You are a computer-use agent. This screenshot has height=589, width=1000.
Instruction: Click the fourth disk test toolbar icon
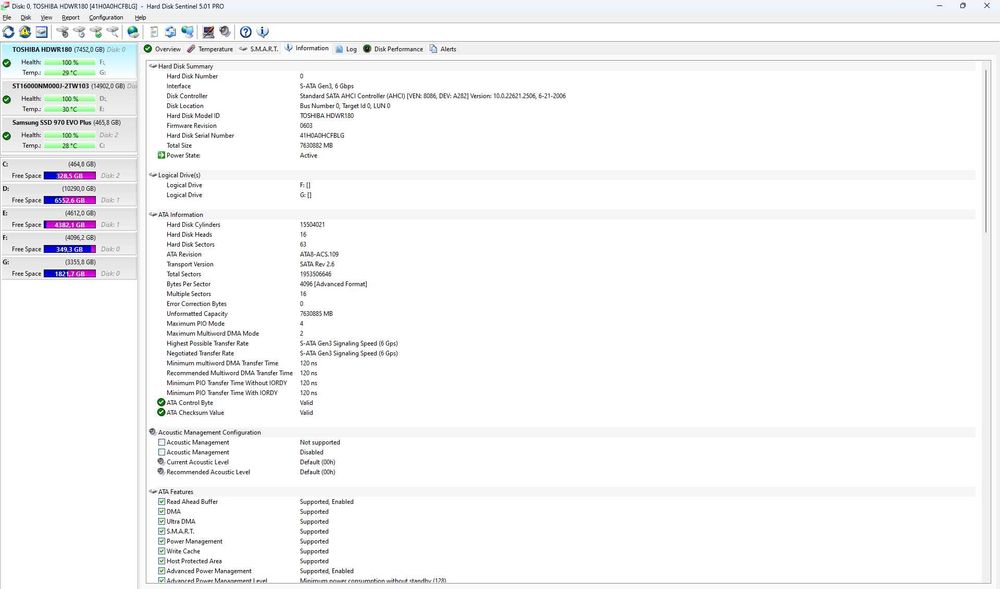click(112, 32)
